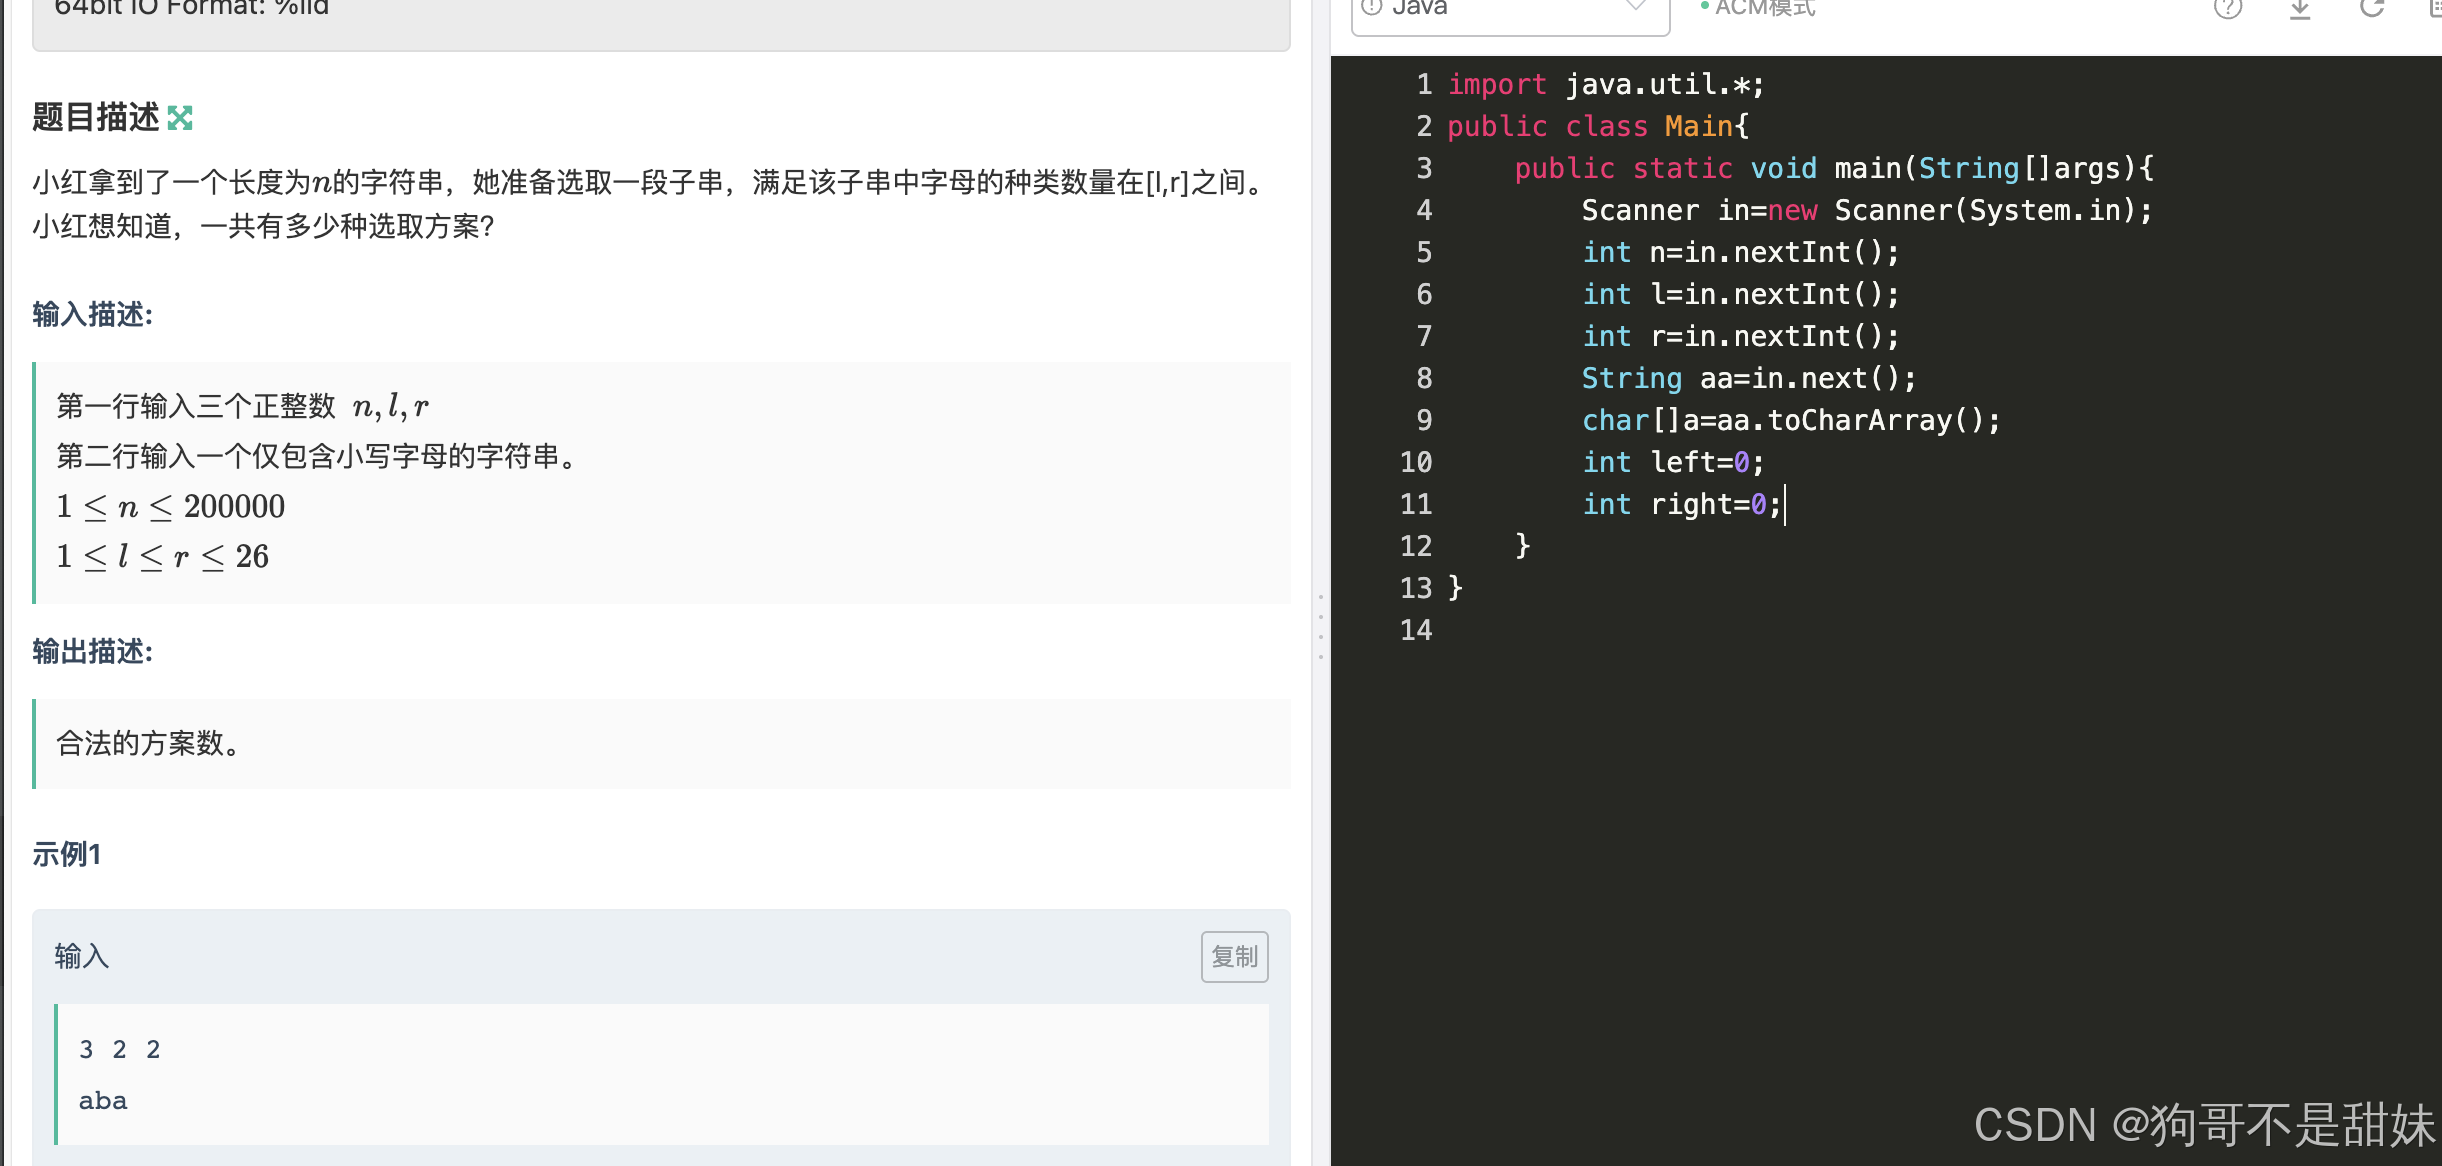Click code line 10 'int left=0;'
The width and height of the screenshot is (2442, 1166).
tap(1673, 462)
